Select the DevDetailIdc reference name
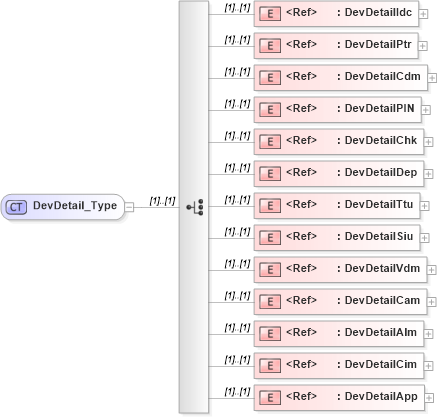The height and width of the screenshot is (417, 437). [378, 13]
